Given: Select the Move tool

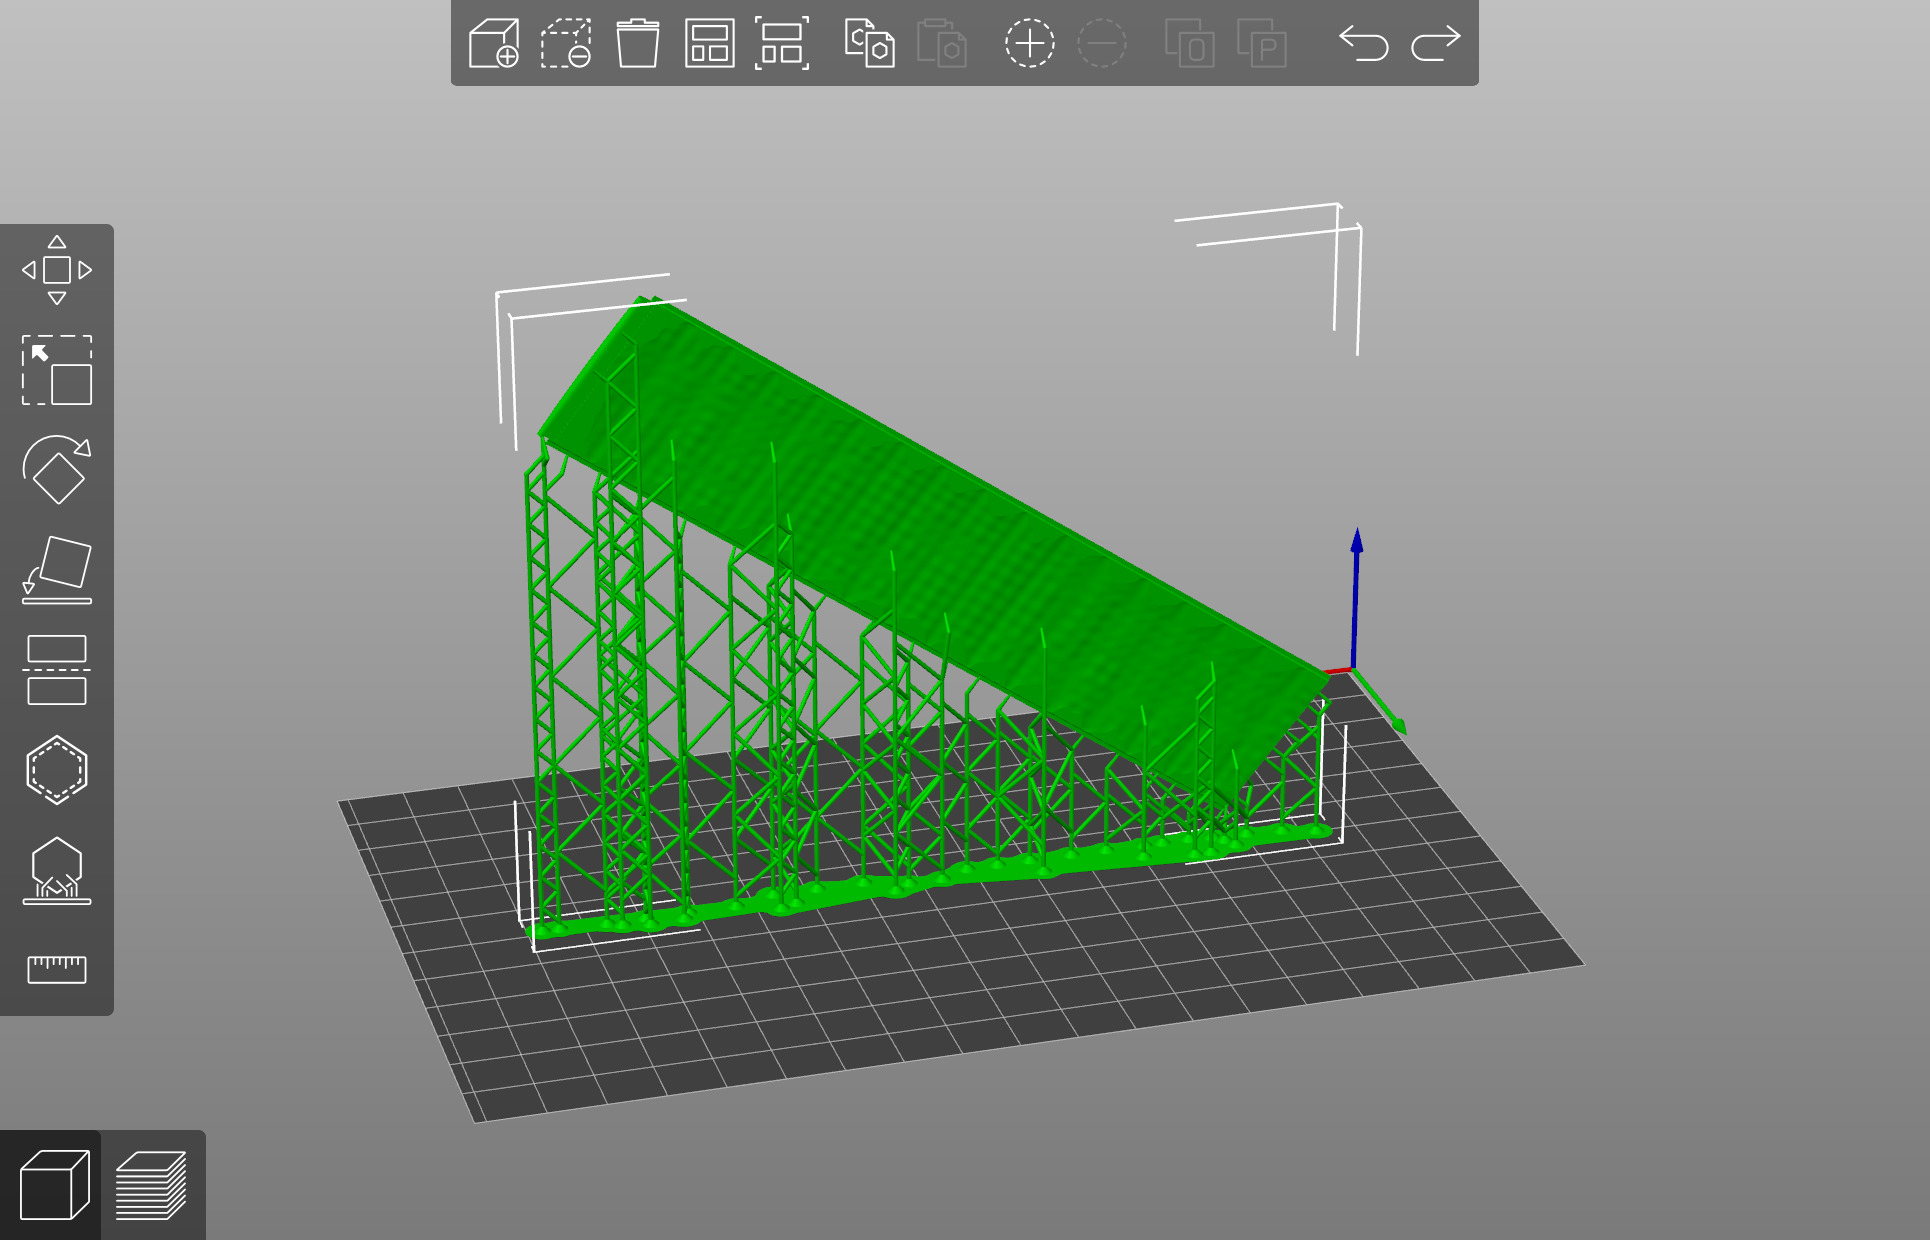Looking at the screenshot, I should coord(57,270).
